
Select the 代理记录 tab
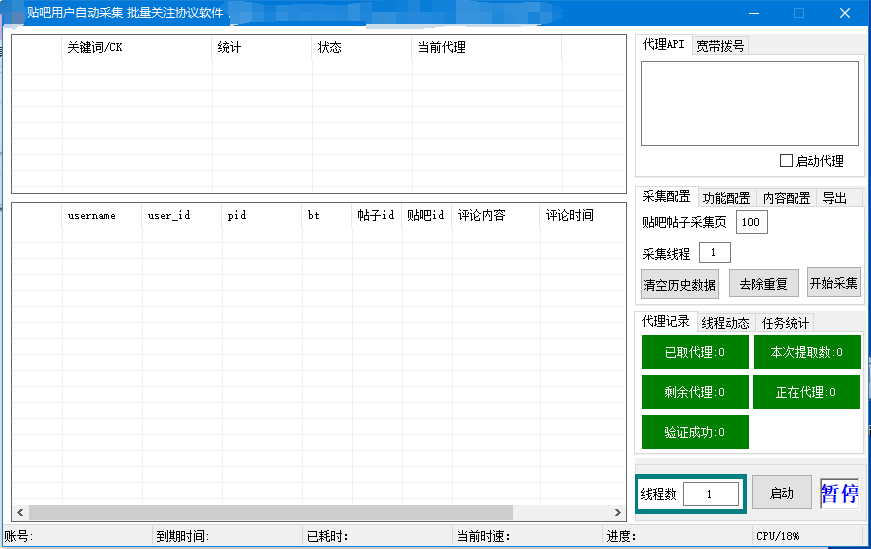pyautogui.click(x=665, y=321)
